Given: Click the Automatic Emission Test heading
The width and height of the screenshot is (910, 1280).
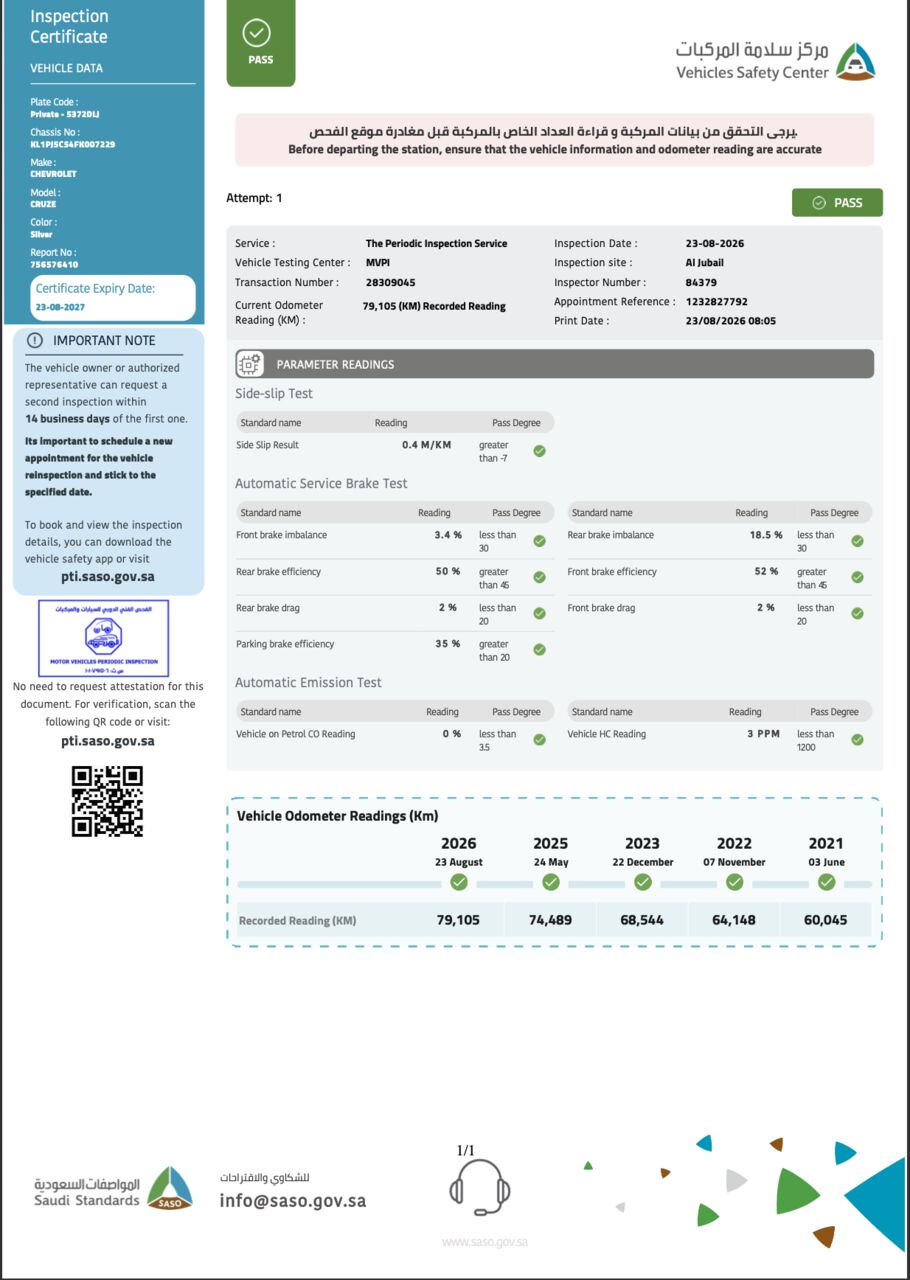Looking at the screenshot, I should [x=308, y=682].
